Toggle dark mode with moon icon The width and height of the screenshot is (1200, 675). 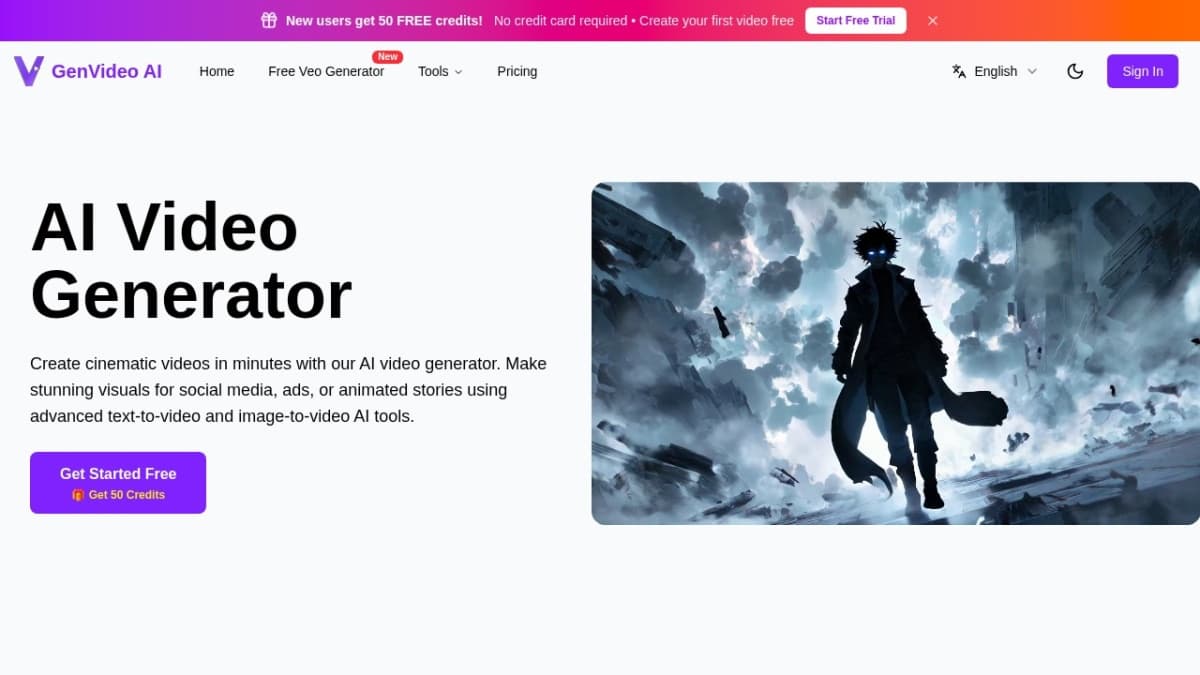pyautogui.click(x=1075, y=71)
